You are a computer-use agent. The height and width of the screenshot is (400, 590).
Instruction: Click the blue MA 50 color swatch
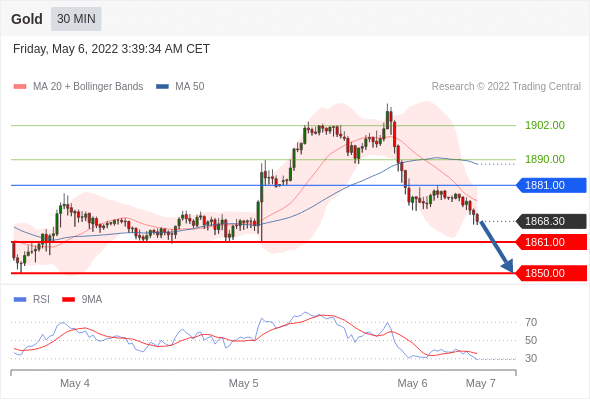(x=163, y=87)
